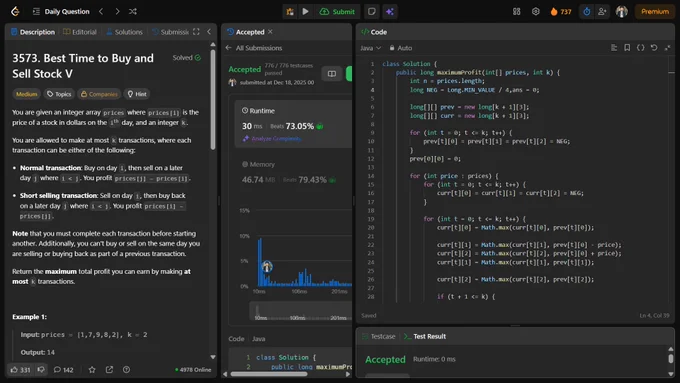The height and width of the screenshot is (383, 680).
Task: Expand the Companies tag
Action: coord(99,94)
